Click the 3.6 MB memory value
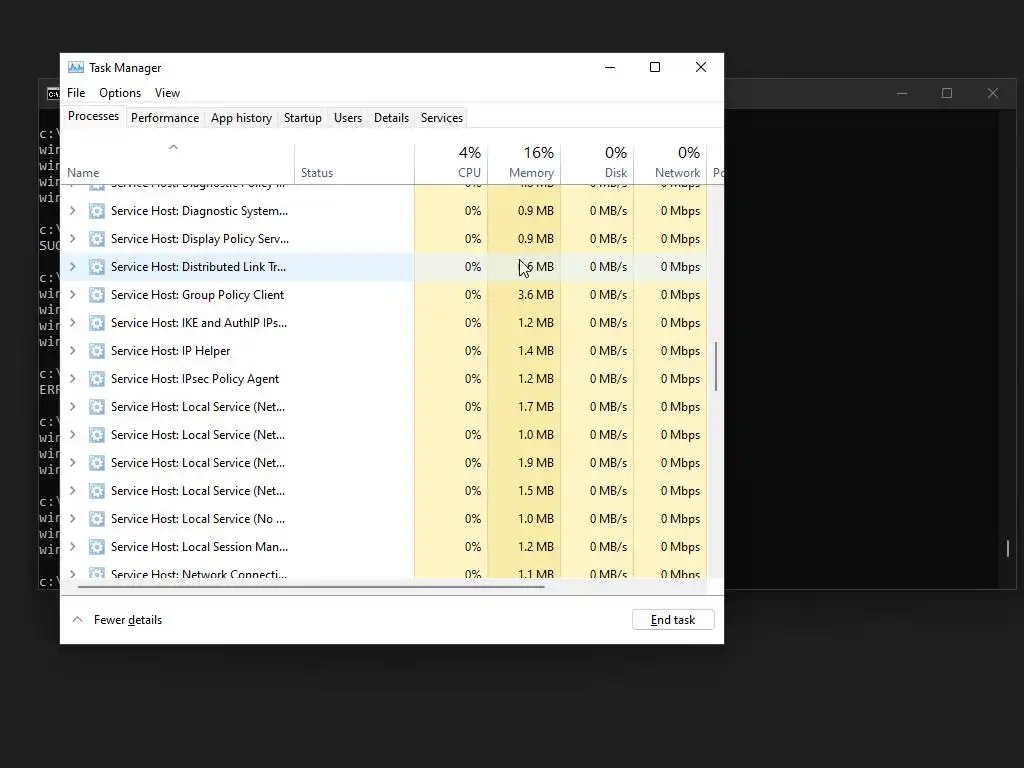Viewport: 1024px width, 768px height. point(536,295)
